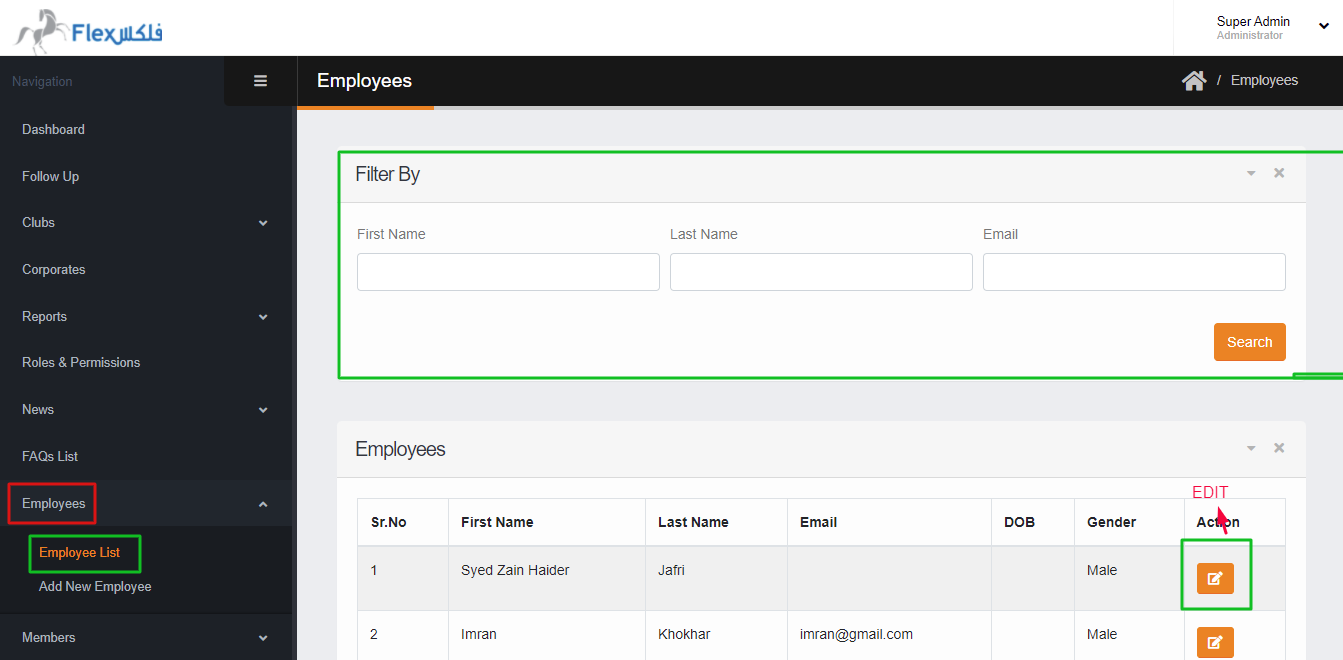This screenshot has width=1343, height=660.
Task: Select Employee List in the sidebar
Action: click(84, 553)
